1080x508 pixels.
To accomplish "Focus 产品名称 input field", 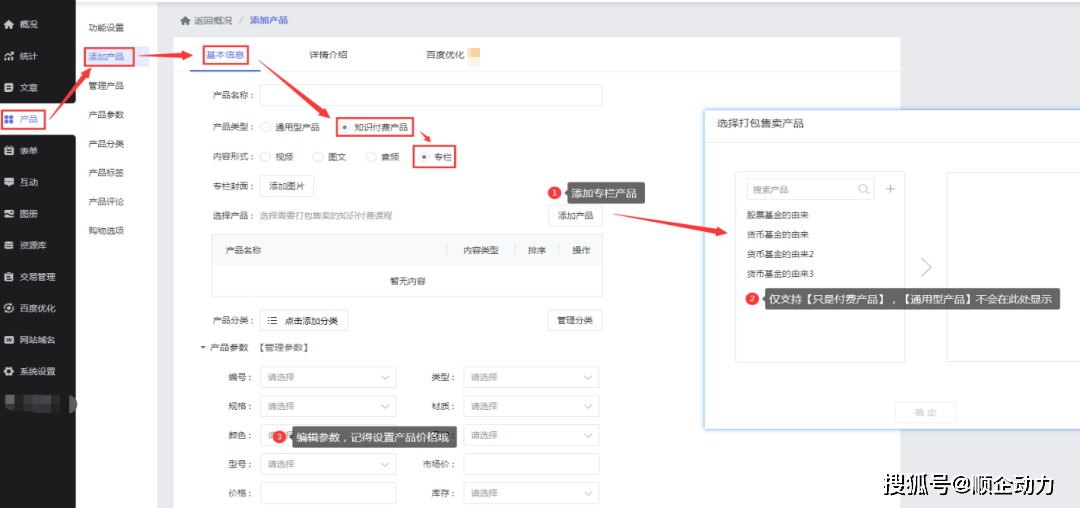I will point(431,95).
